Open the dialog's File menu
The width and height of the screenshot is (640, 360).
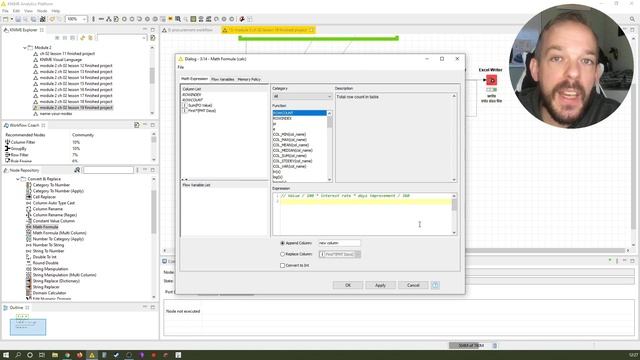pyautogui.click(x=181, y=67)
